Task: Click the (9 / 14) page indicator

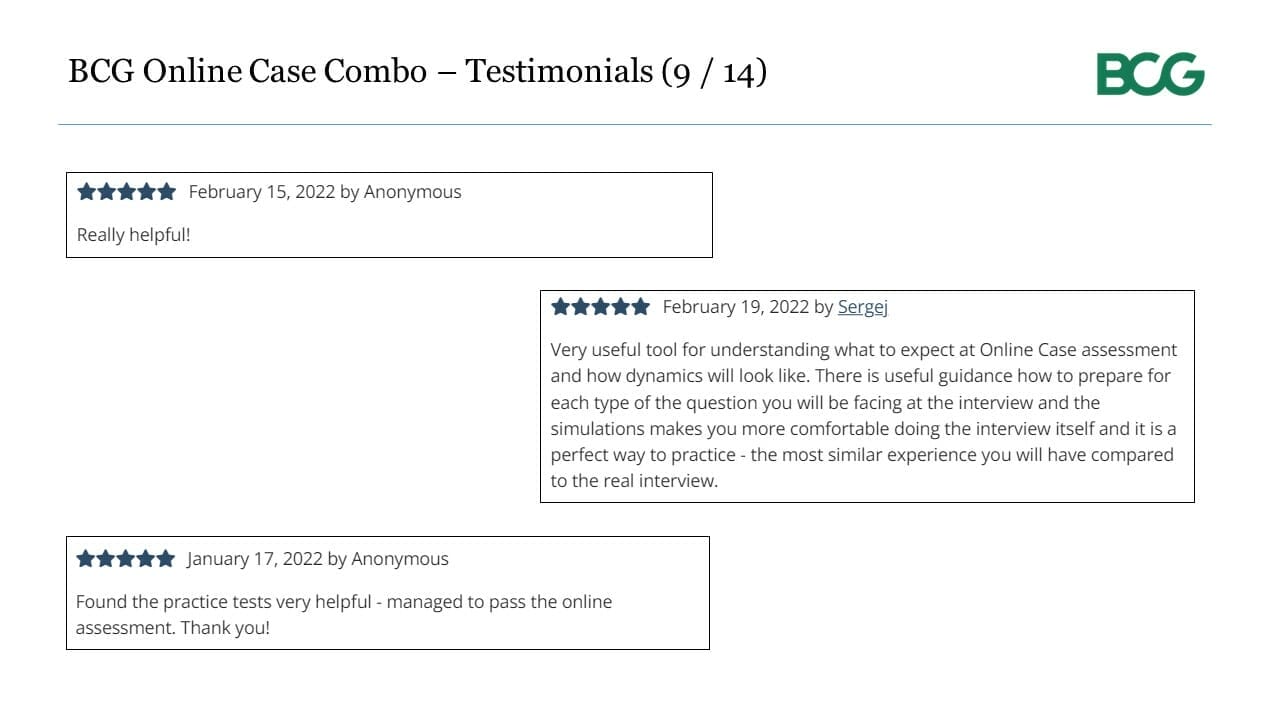Action: click(x=714, y=72)
